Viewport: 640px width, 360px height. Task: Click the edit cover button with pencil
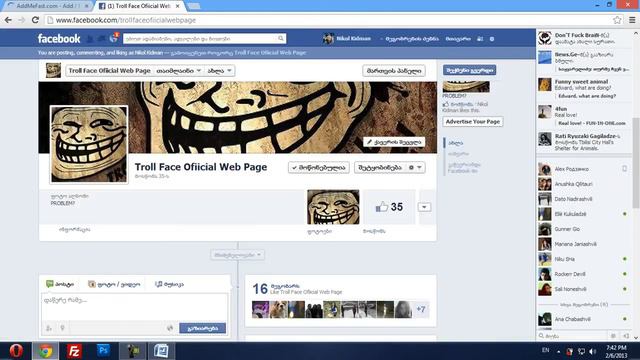click(x=394, y=142)
